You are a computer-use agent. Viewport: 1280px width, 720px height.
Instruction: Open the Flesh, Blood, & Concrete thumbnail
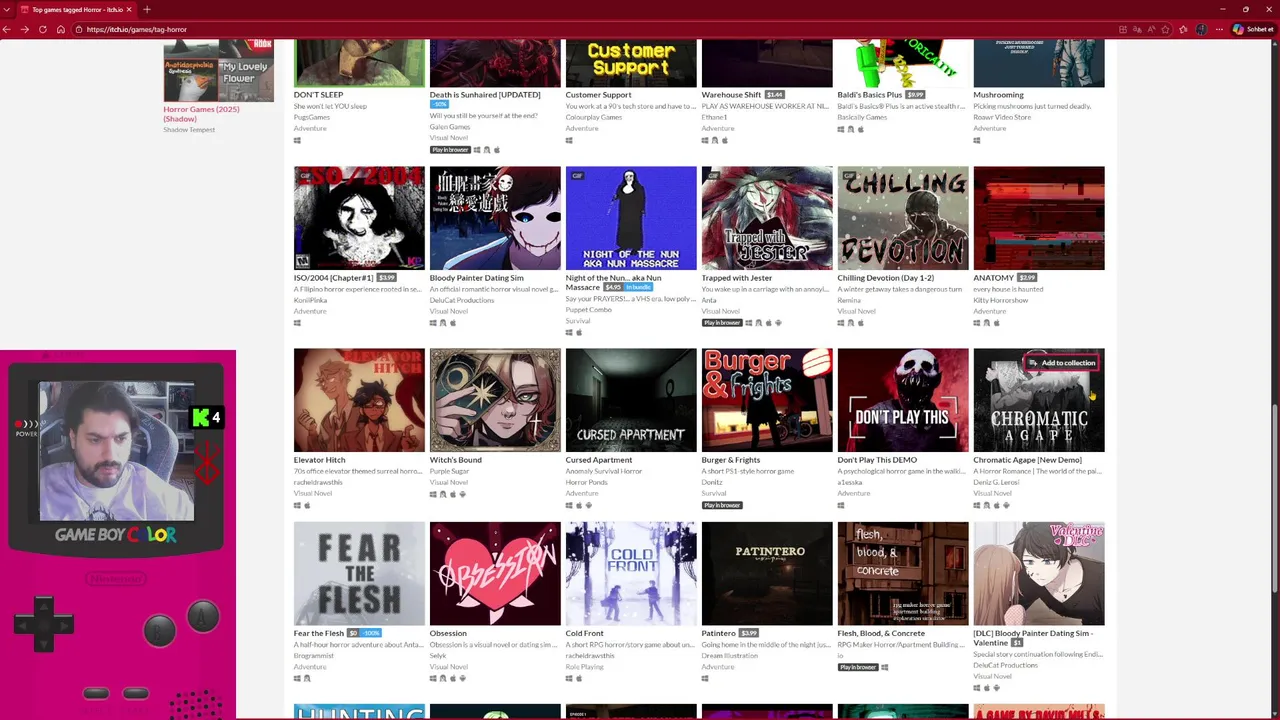pyautogui.click(x=903, y=573)
